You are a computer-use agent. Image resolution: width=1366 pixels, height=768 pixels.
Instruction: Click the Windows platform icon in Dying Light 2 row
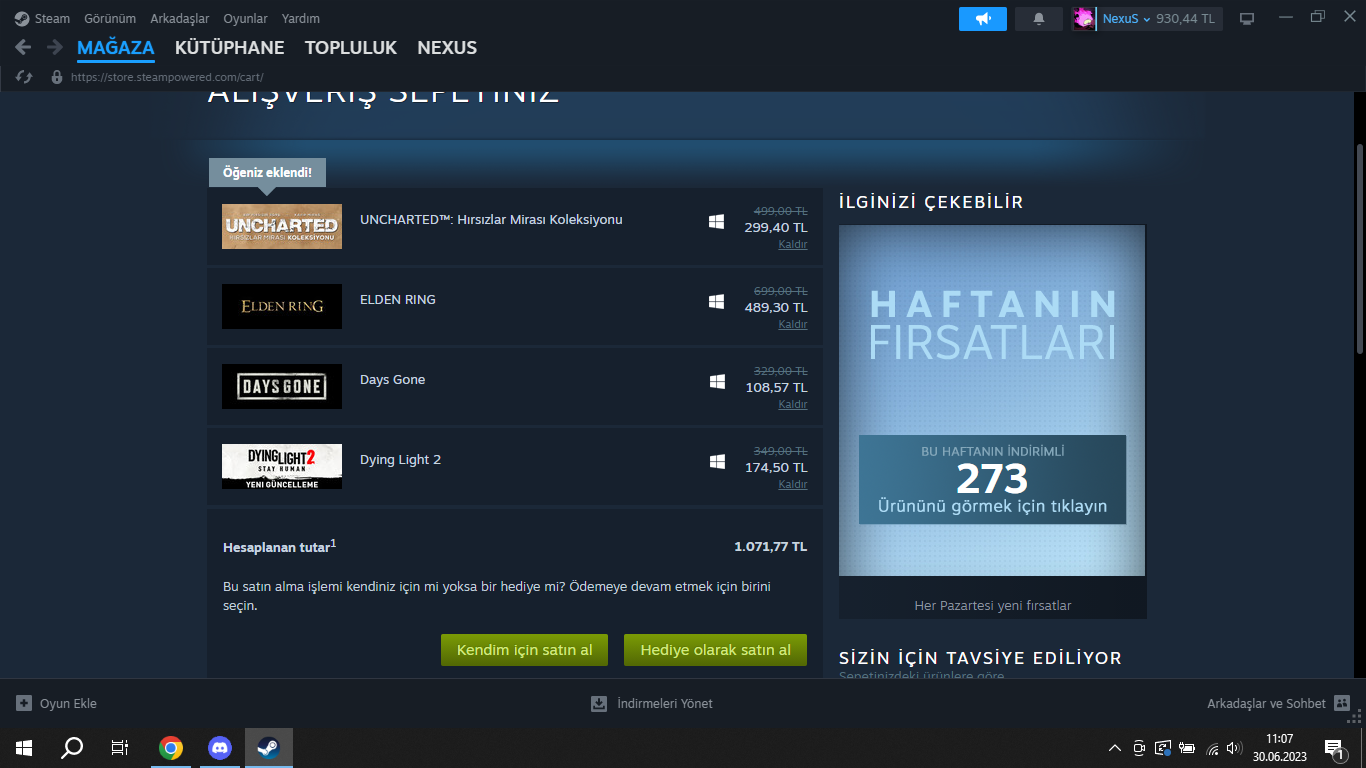717,461
